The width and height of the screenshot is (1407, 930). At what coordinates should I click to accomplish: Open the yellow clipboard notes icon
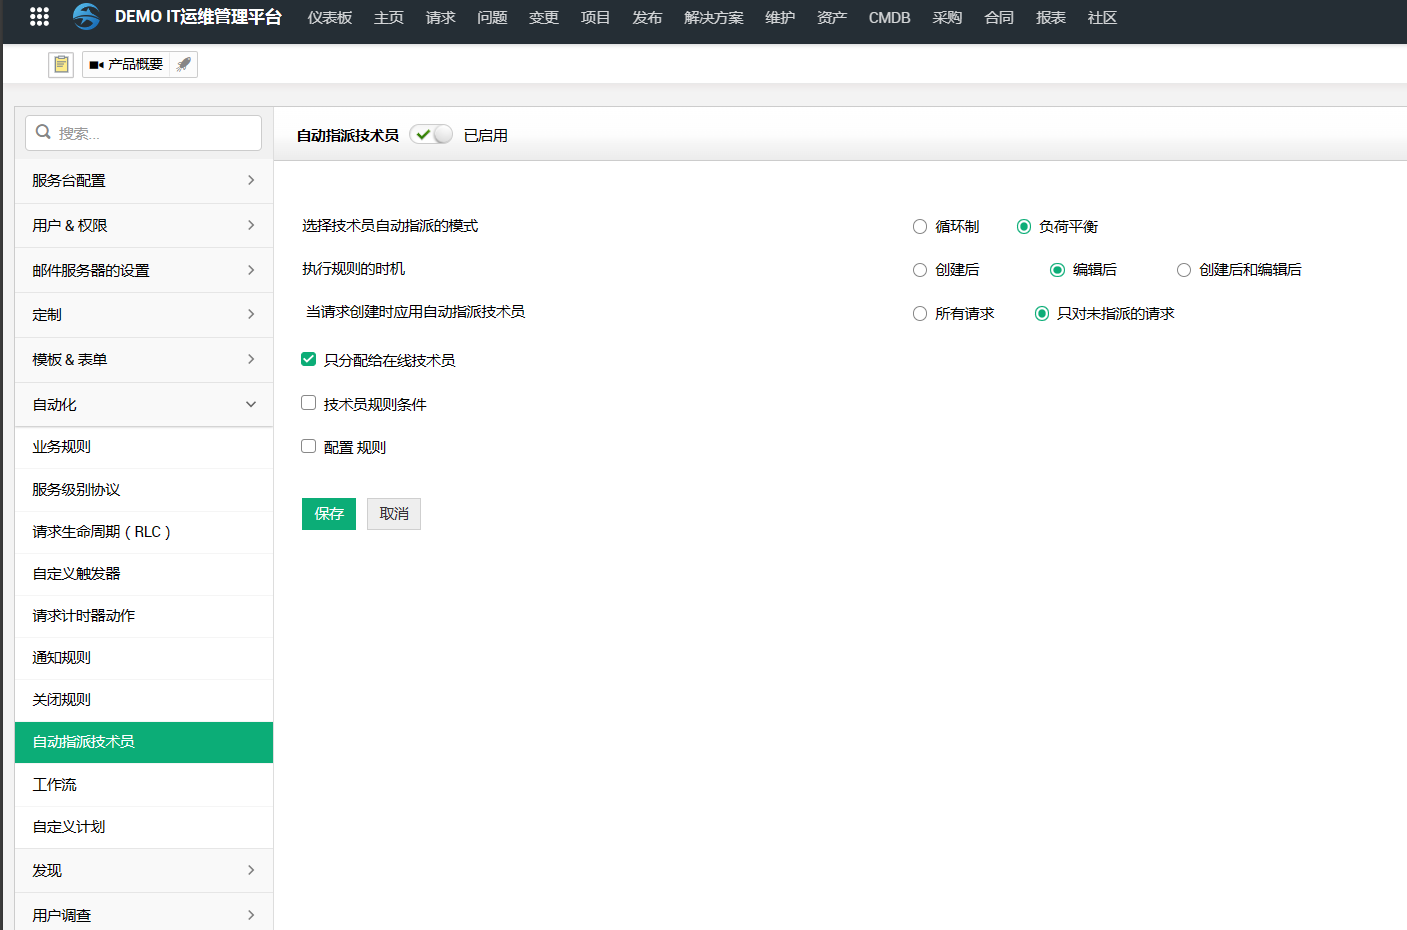click(x=61, y=65)
